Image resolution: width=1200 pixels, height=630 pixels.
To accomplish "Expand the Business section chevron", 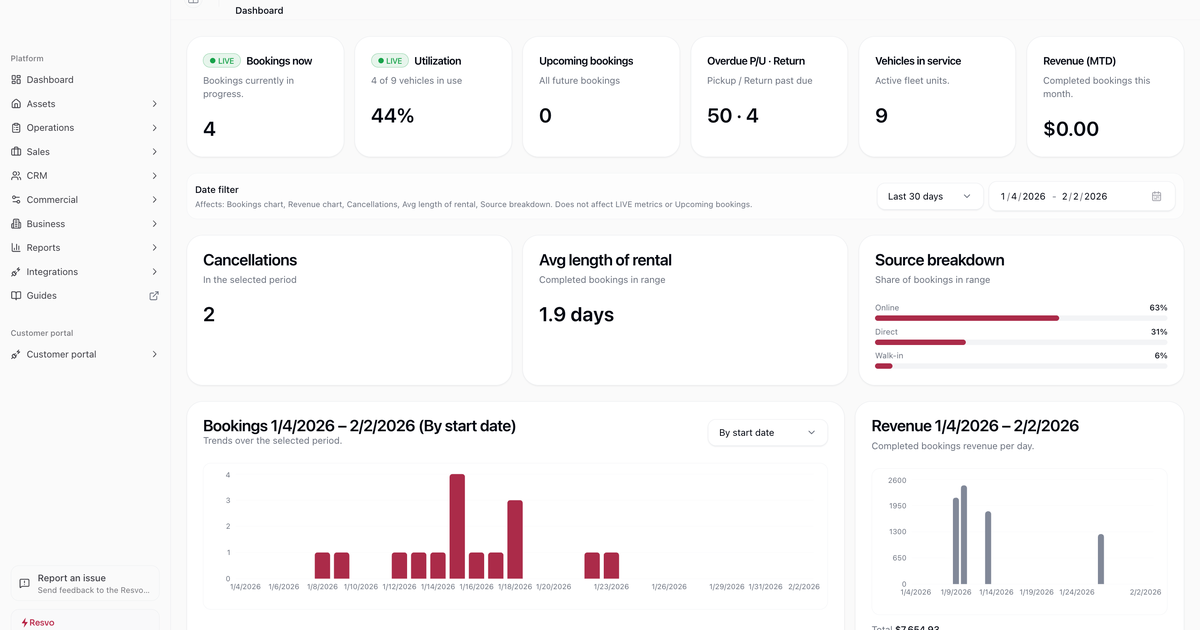I will 154,224.
